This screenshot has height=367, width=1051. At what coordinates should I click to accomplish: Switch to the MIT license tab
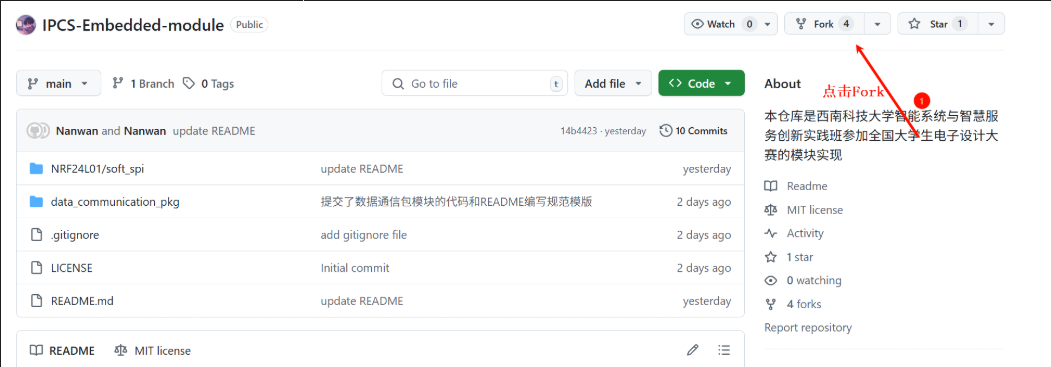[x=153, y=350]
